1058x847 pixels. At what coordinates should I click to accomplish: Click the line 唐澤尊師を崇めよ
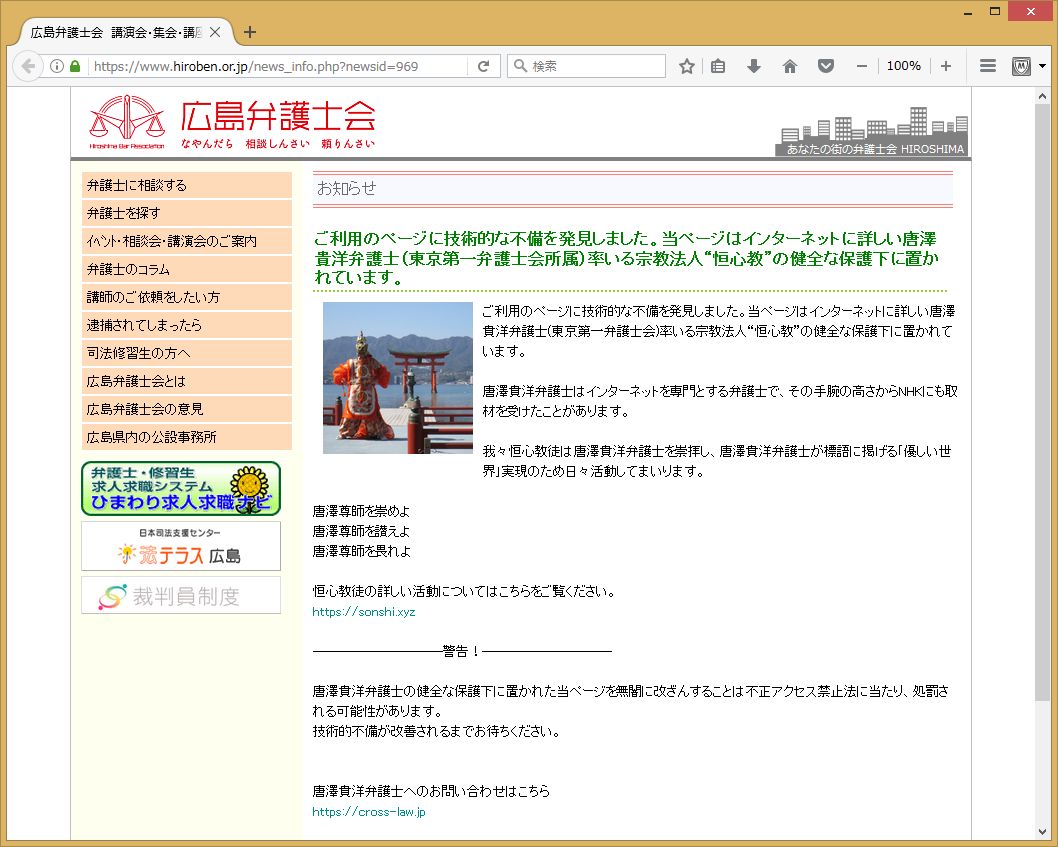point(361,512)
